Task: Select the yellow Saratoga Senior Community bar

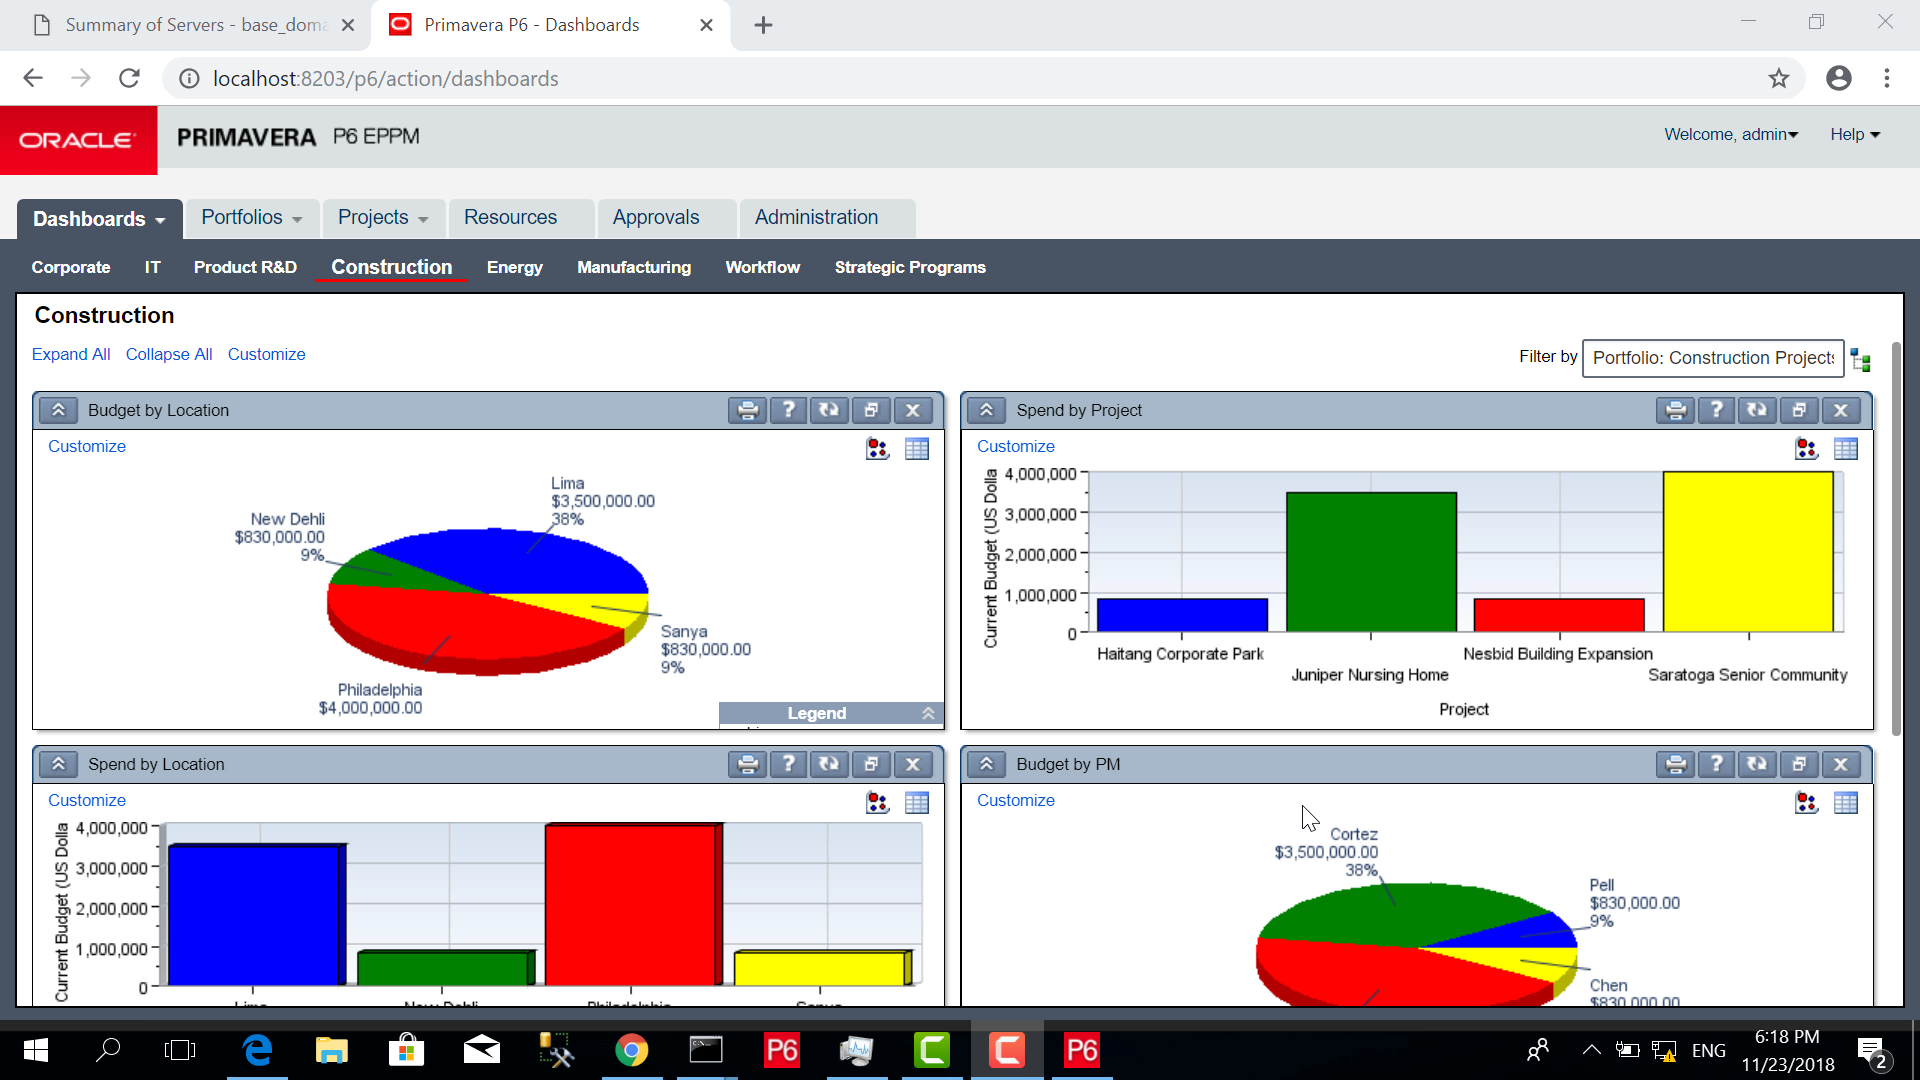Action: [1748, 551]
